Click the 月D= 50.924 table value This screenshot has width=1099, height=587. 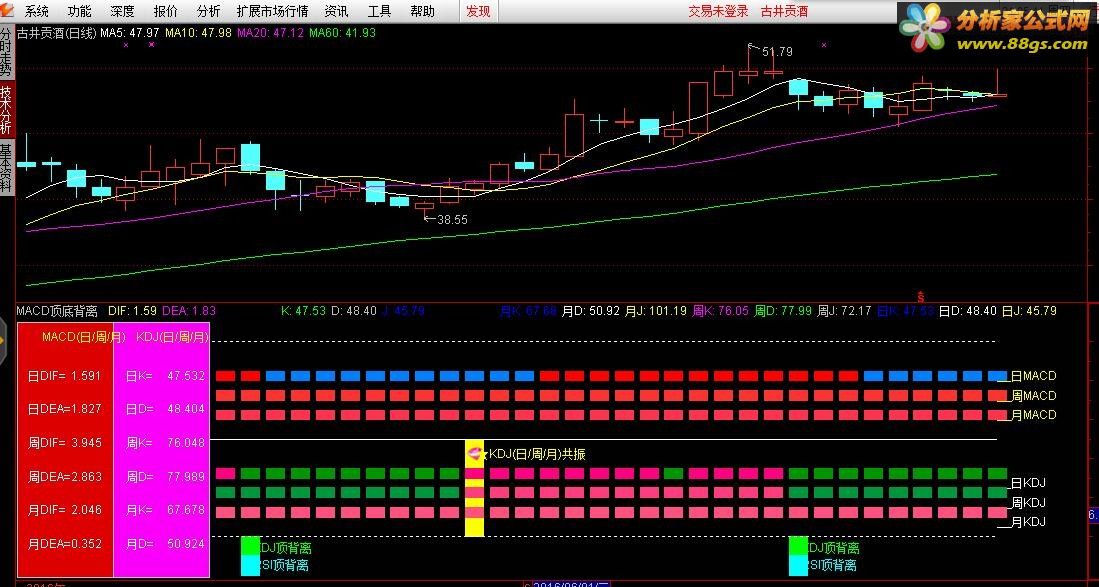pyautogui.click(x=165, y=544)
